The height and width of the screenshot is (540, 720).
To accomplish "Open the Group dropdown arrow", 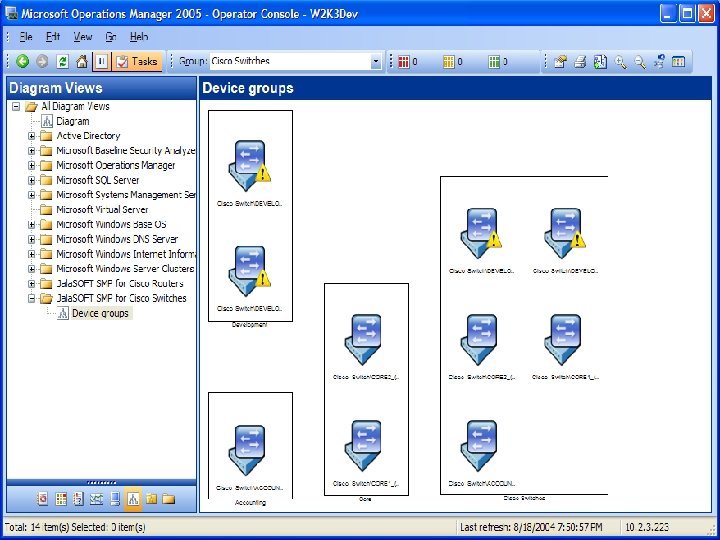I will click(376, 62).
